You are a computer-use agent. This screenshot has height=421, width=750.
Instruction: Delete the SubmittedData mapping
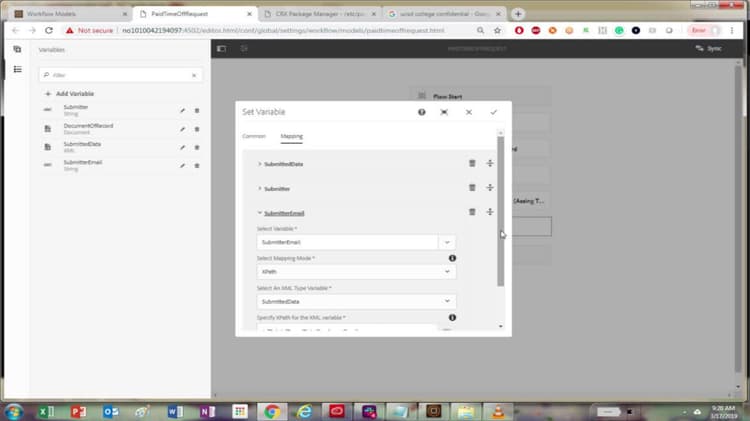coord(472,163)
